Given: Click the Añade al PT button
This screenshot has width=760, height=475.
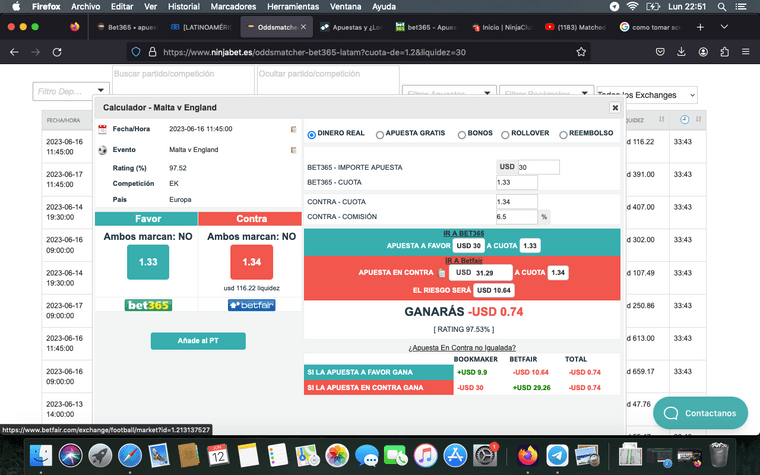Looking at the screenshot, I should point(198,341).
